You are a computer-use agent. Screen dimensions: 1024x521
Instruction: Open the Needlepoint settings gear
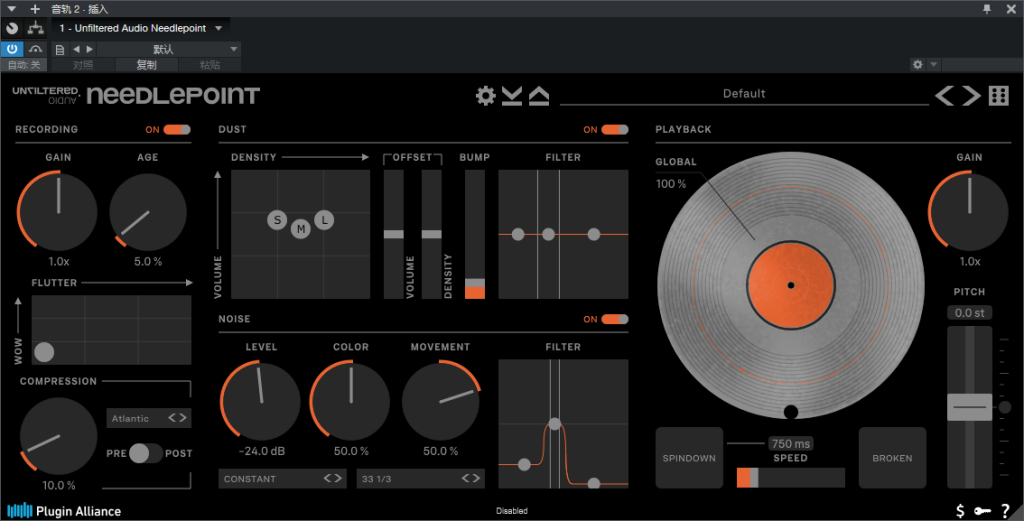tap(485, 96)
